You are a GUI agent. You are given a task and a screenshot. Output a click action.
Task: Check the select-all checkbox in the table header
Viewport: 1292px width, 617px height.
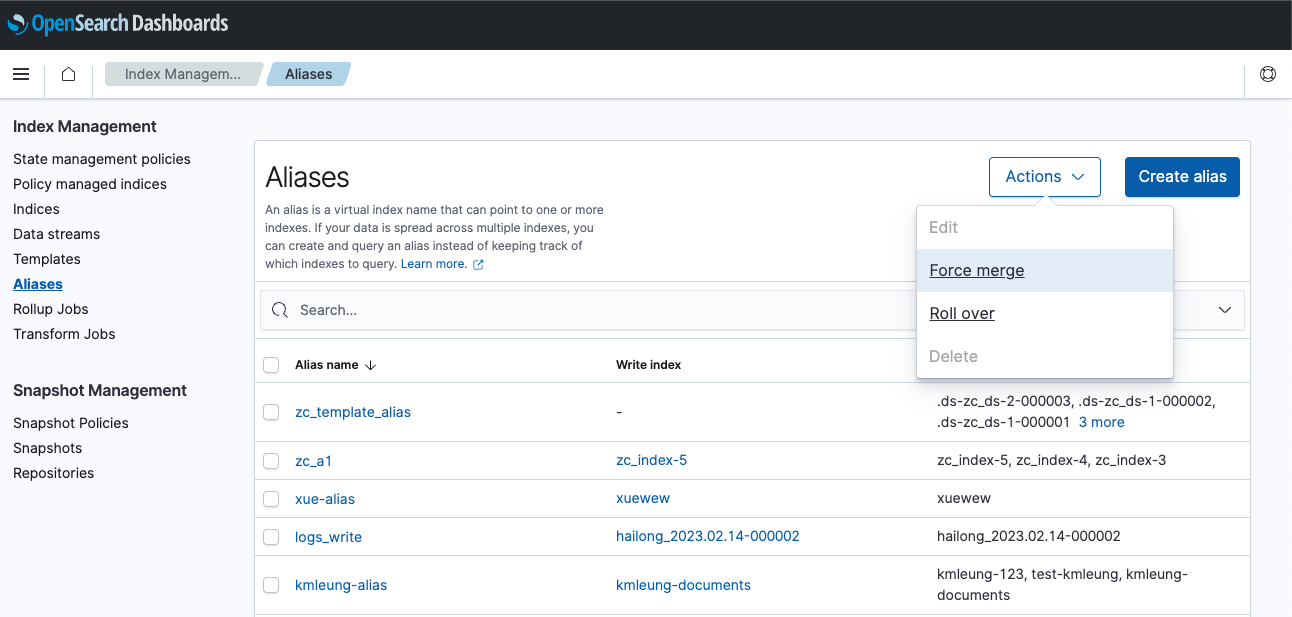pos(271,364)
